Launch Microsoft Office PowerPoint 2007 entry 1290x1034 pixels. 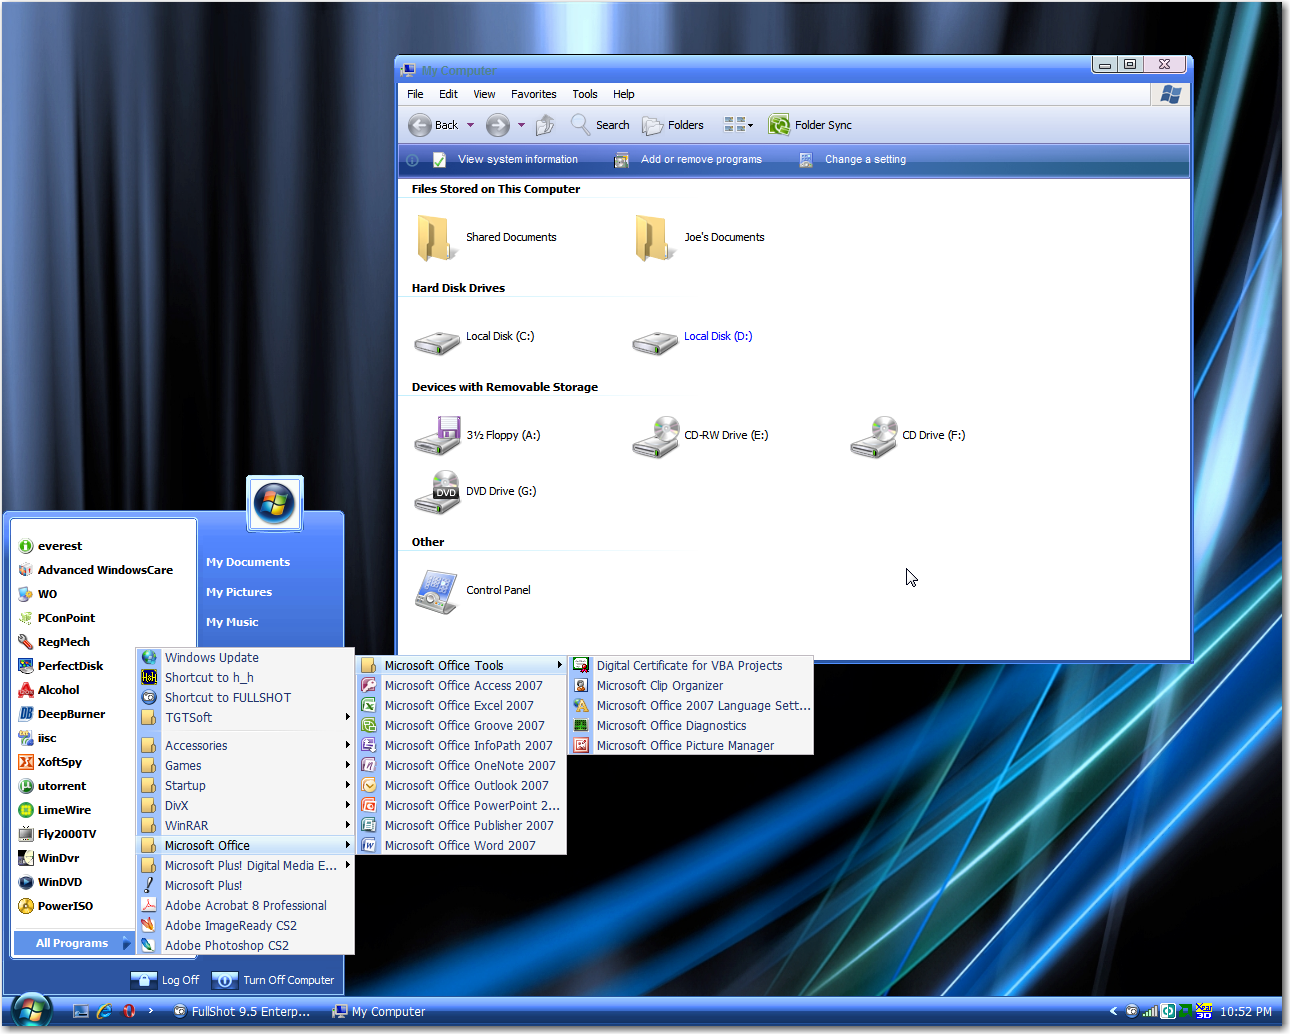point(462,806)
